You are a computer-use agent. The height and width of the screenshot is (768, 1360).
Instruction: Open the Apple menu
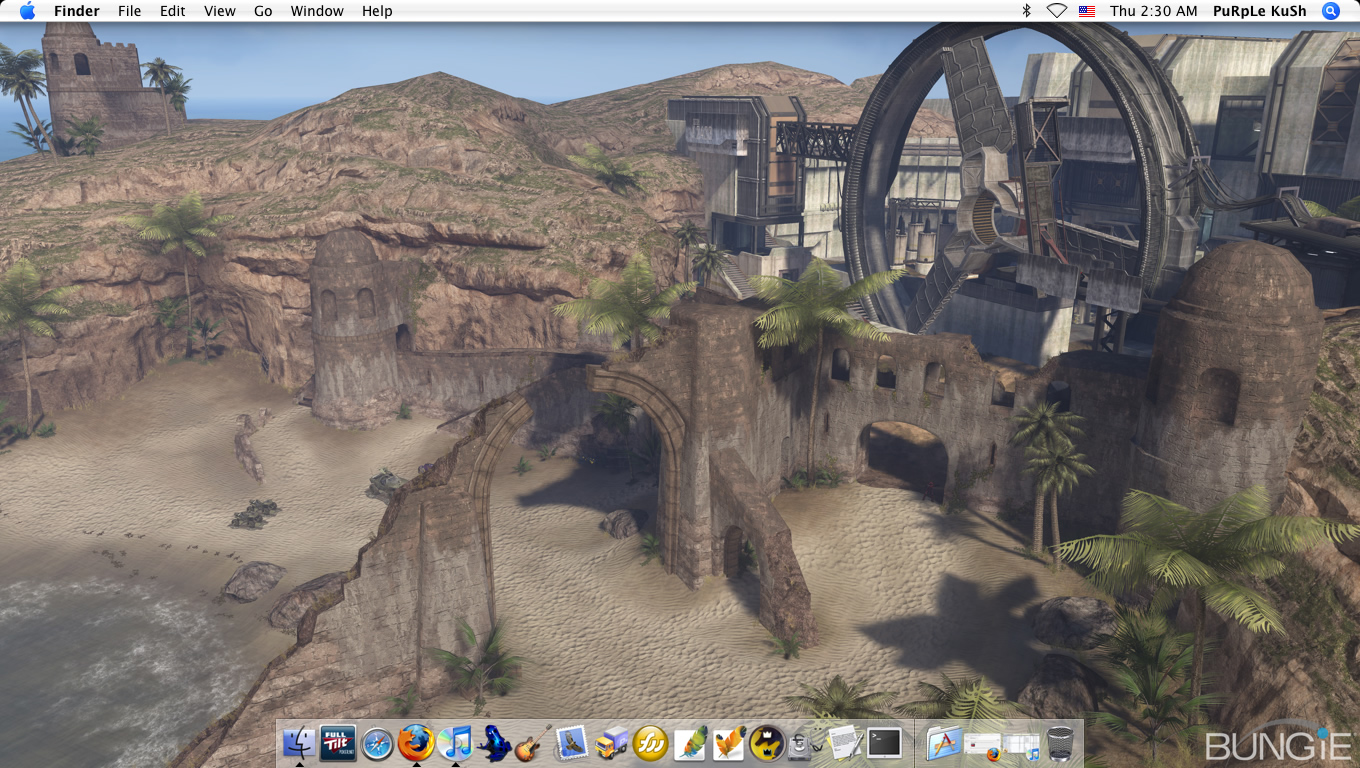27,11
